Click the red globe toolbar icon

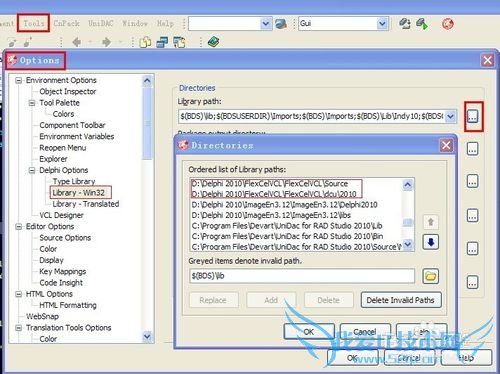(448, 24)
